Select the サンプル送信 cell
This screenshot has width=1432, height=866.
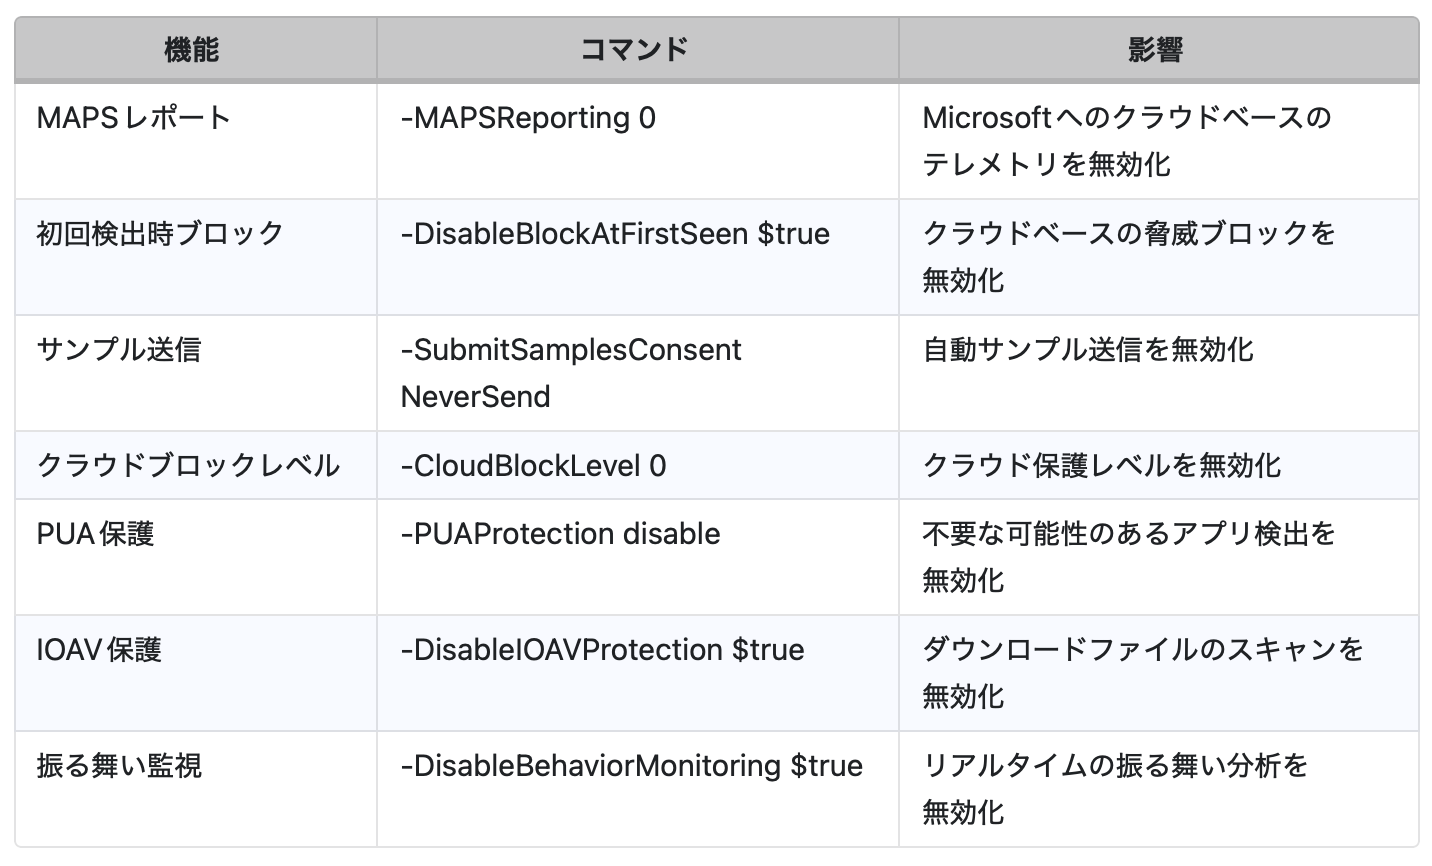(x=119, y=350)
